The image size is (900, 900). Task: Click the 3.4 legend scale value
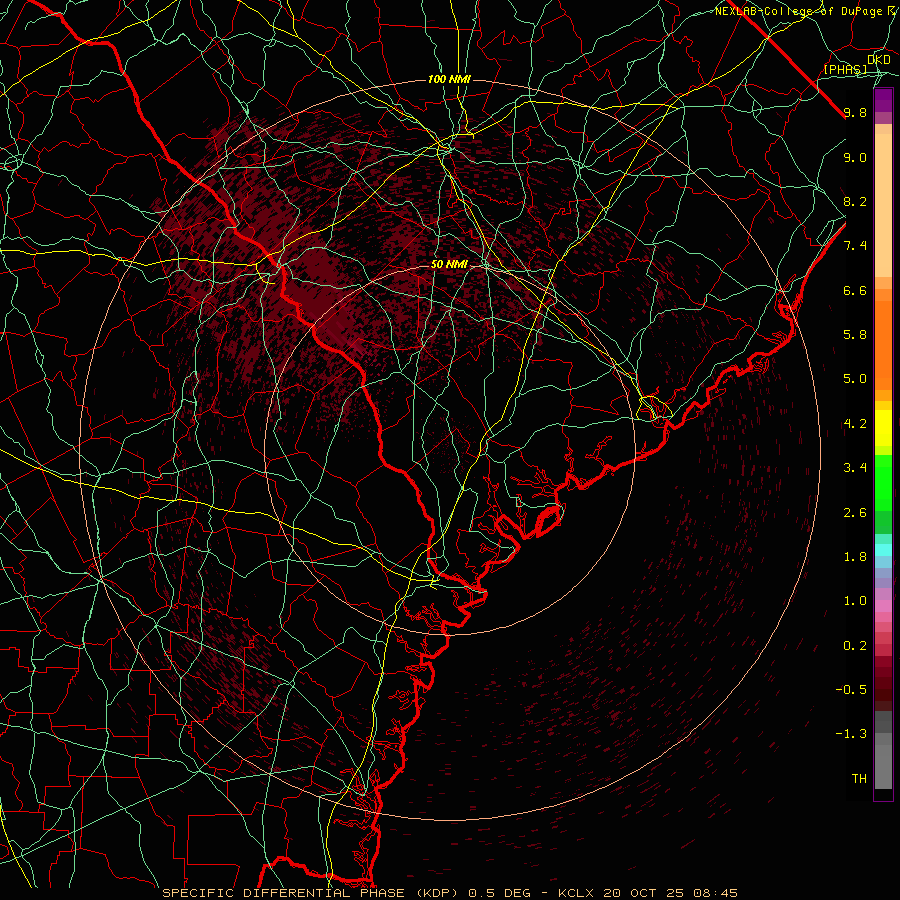[x=855, y=468]
